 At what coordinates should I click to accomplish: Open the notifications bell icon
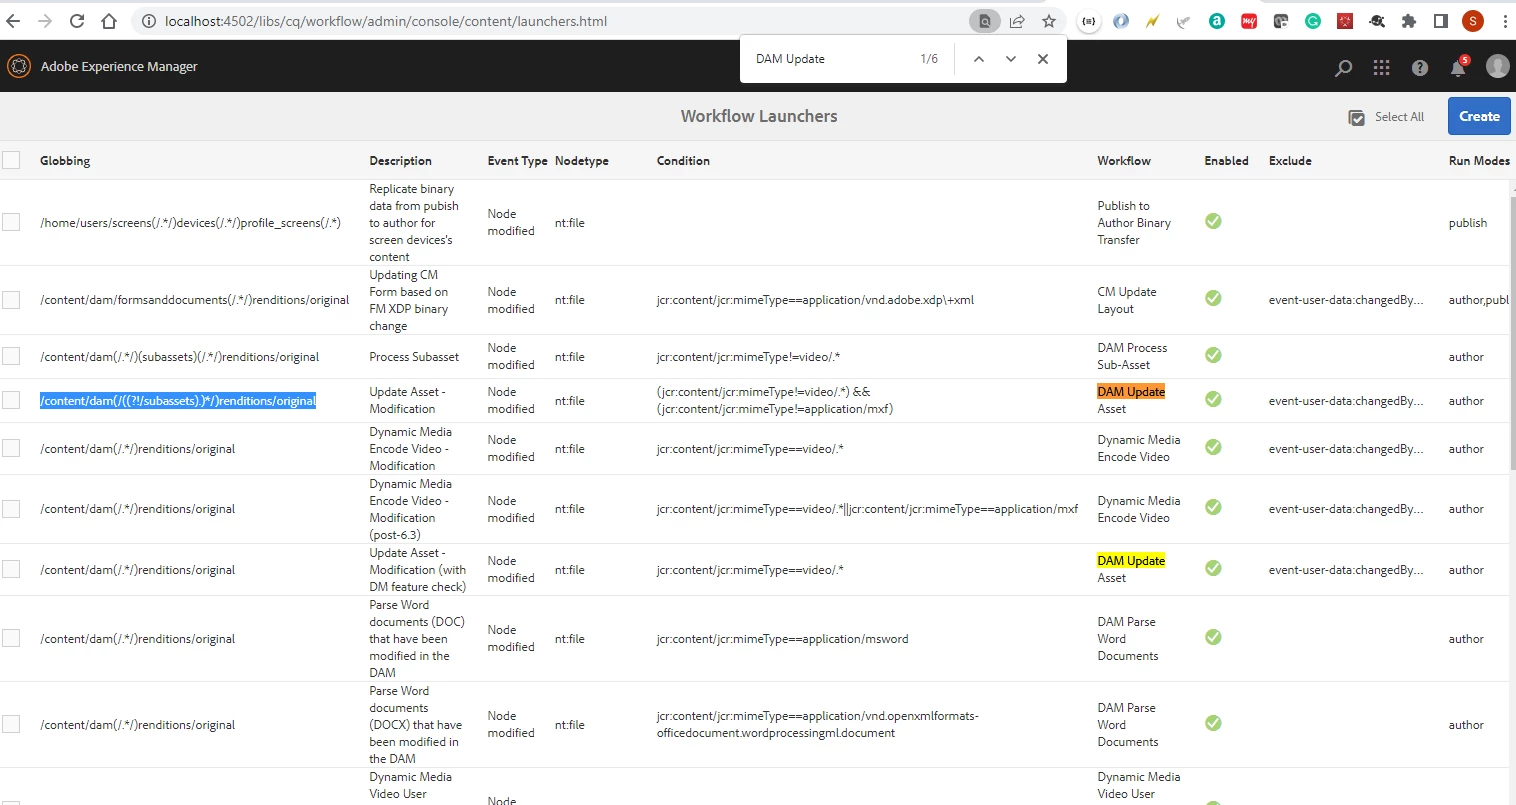point(1458,68)
